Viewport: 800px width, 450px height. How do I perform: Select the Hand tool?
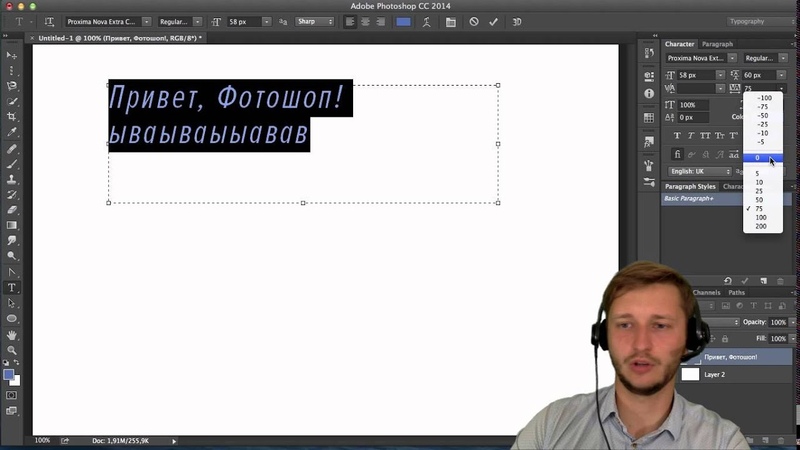[x=12, y=335]
